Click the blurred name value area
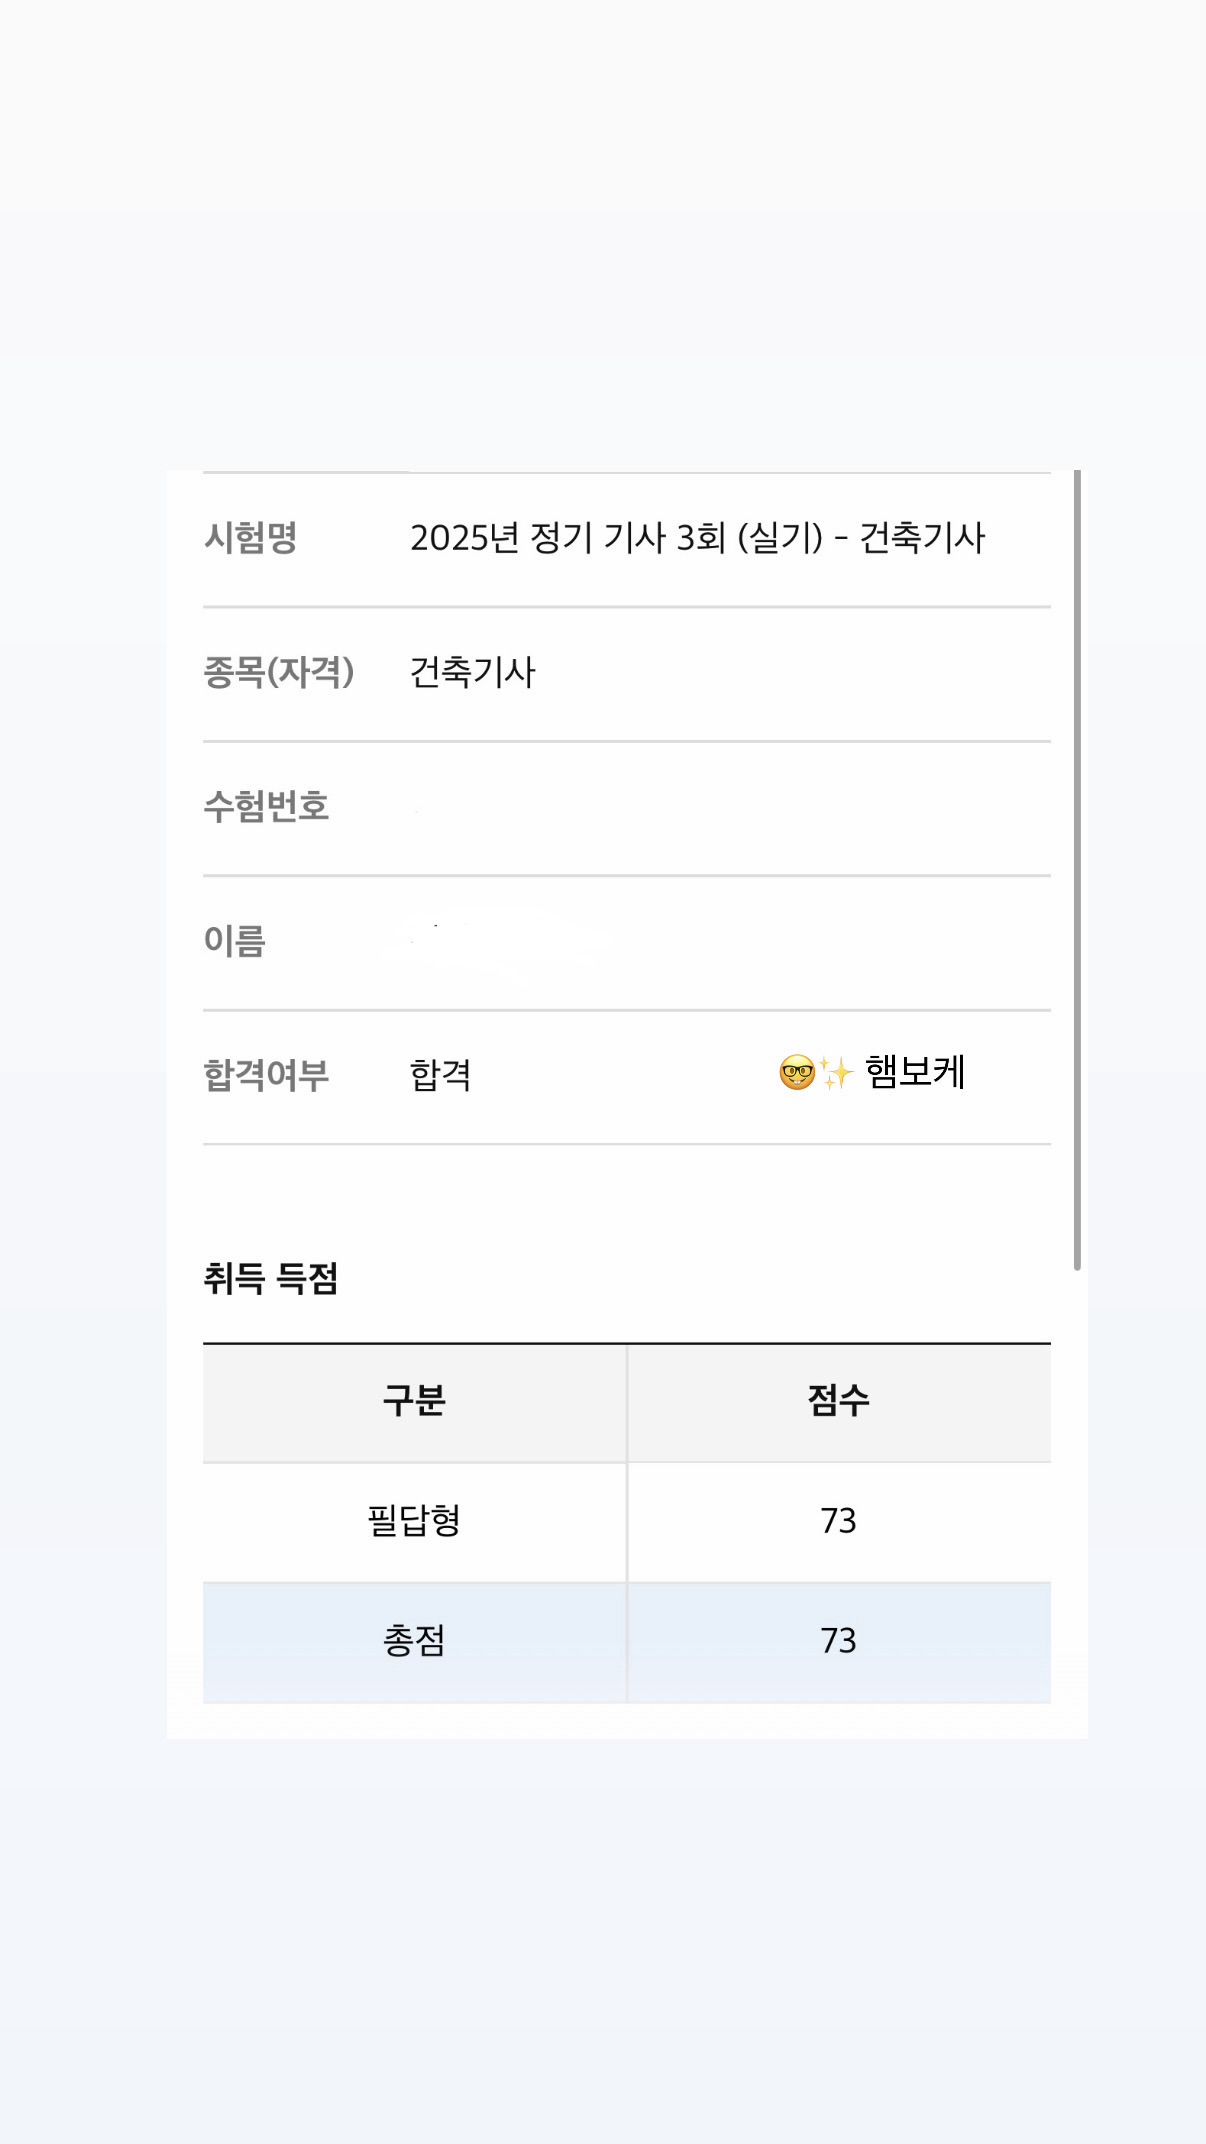 [500, 941]
